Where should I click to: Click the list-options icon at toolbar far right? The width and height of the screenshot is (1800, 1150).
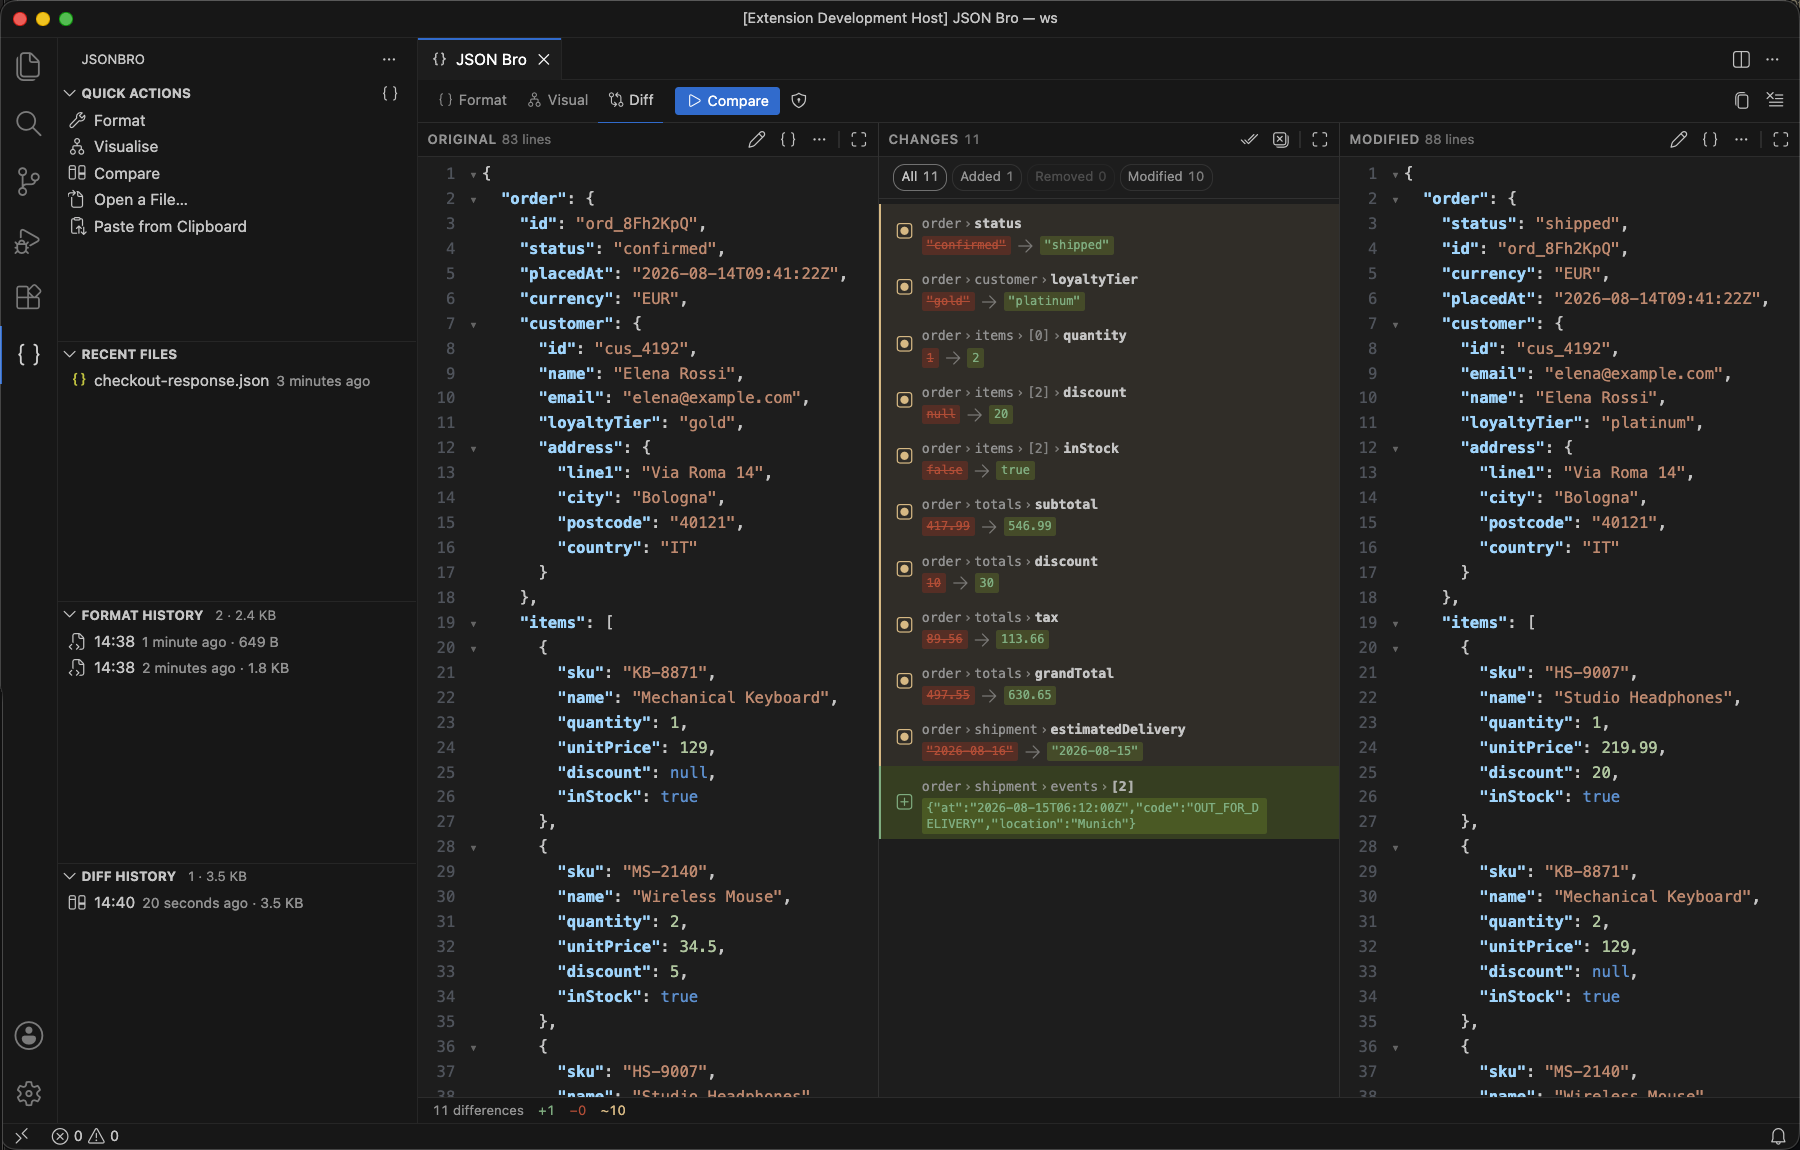click(1774, 100)
